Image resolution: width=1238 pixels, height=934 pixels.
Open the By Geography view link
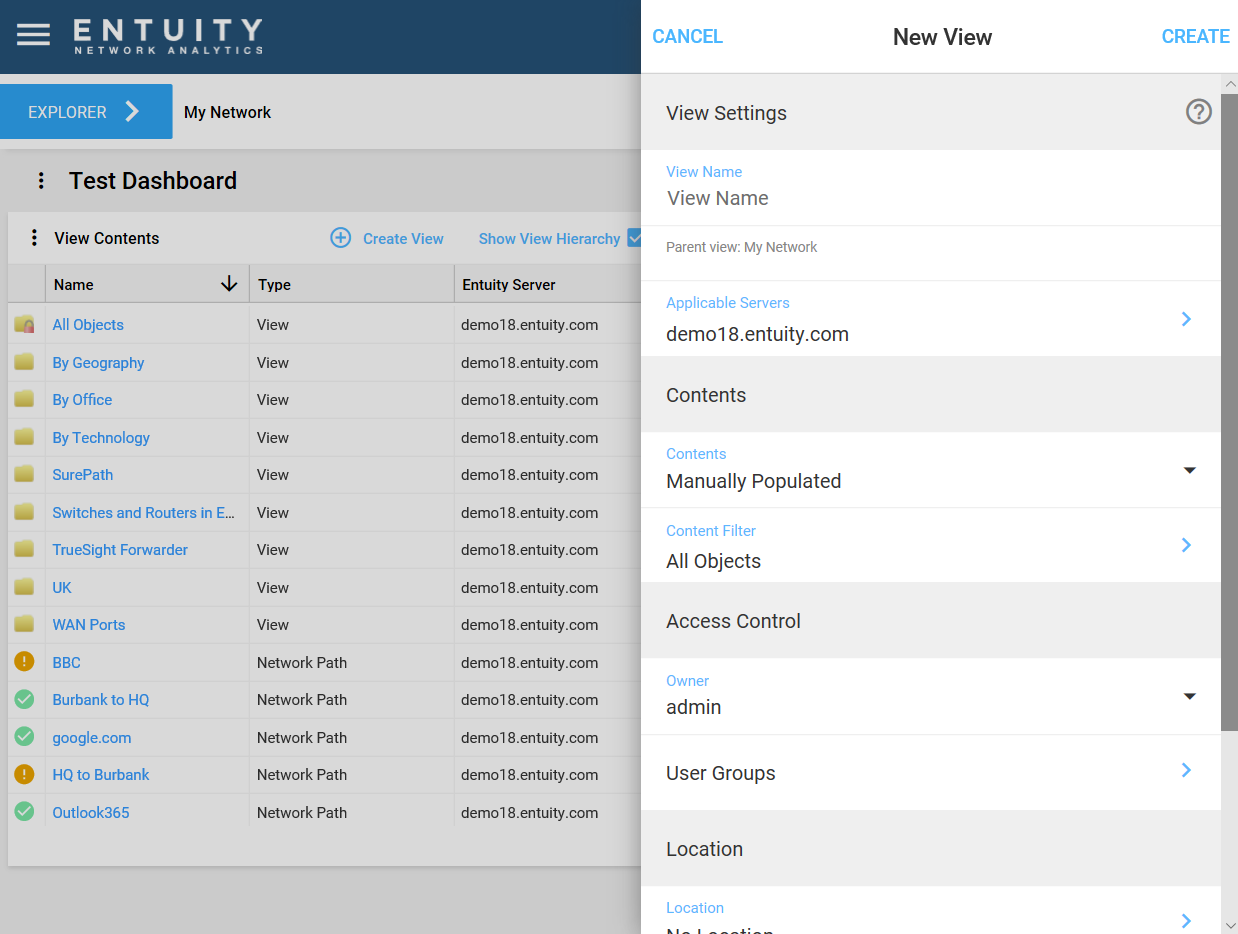pyautogui.click(x=98, y=362)
